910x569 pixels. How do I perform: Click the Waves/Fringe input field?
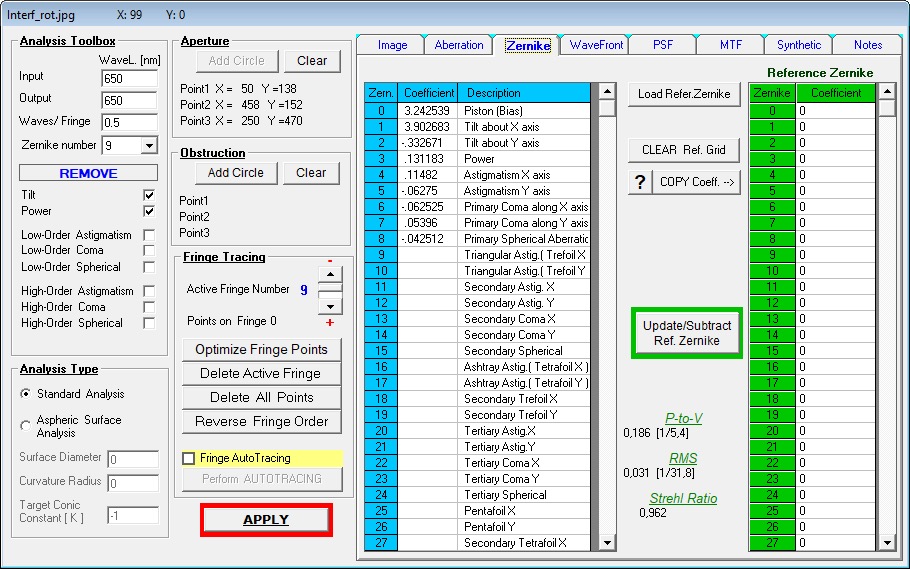(129, 123)
